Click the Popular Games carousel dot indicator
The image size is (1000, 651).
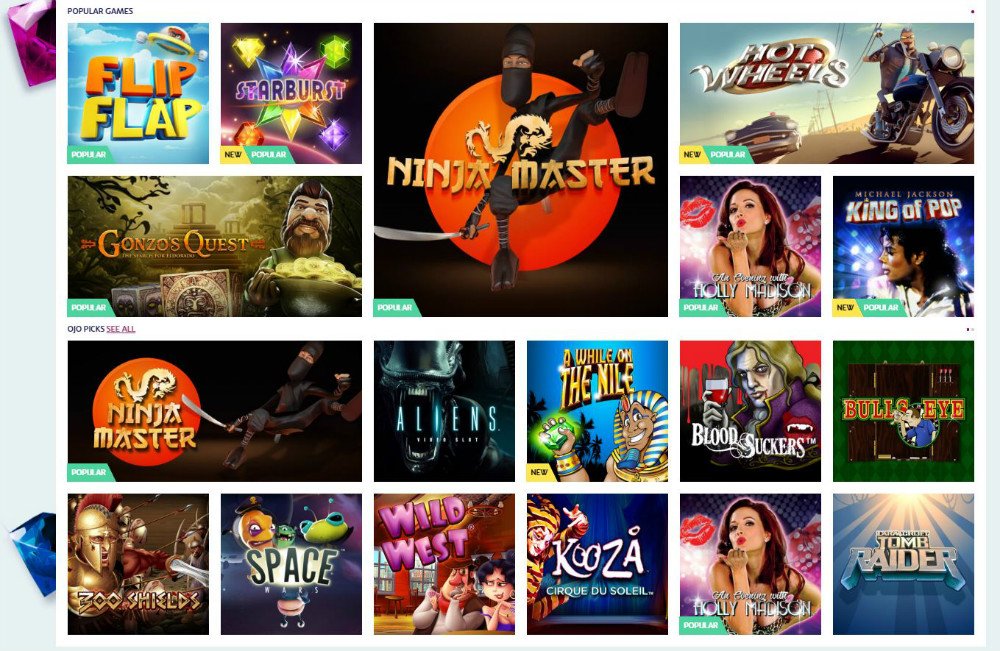(x=972, y=11)
